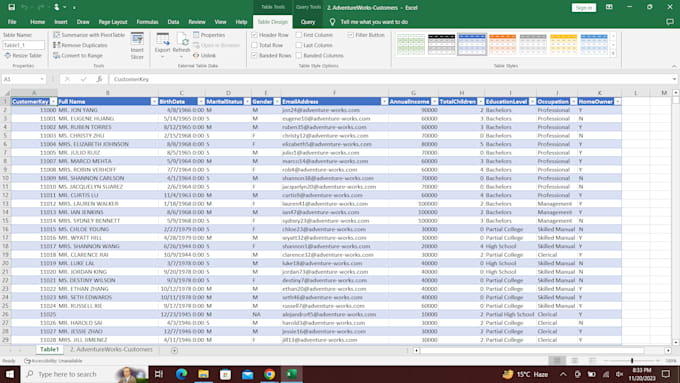Expand the Name Box dropdown arrow
680x383 pixels.
point(42,79)
